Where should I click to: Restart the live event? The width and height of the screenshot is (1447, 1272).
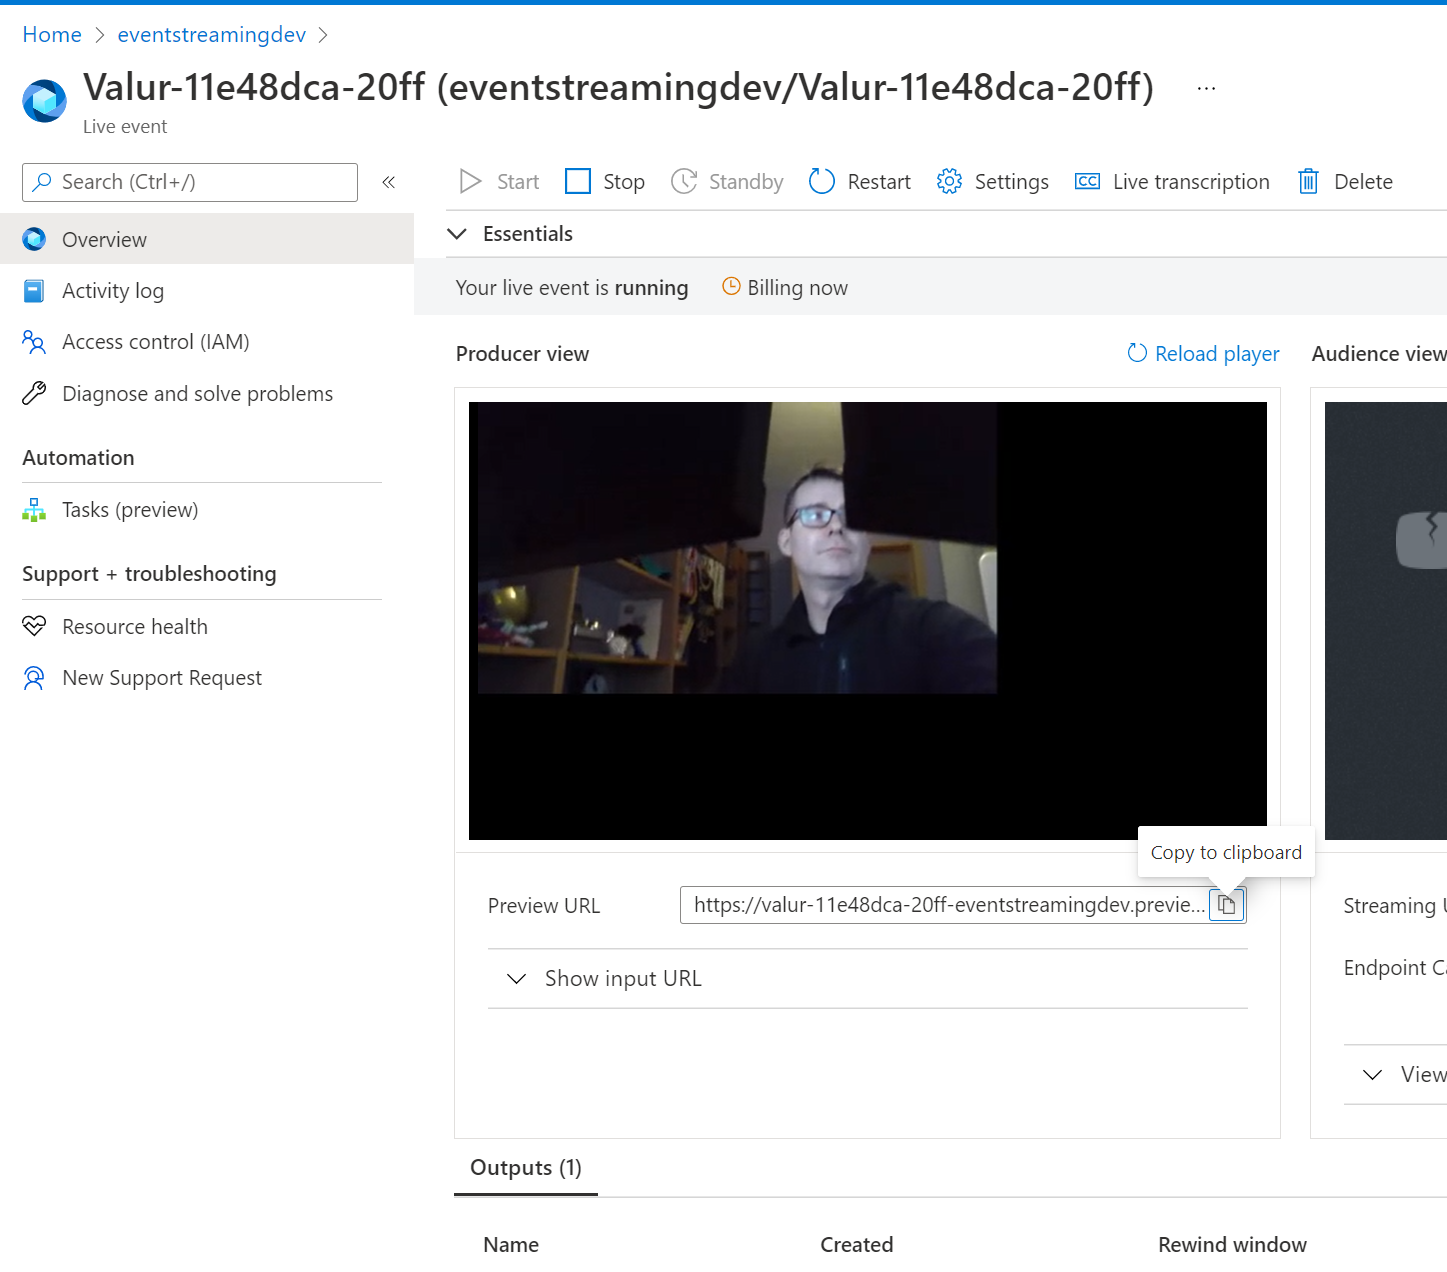(x=859, y=181)
